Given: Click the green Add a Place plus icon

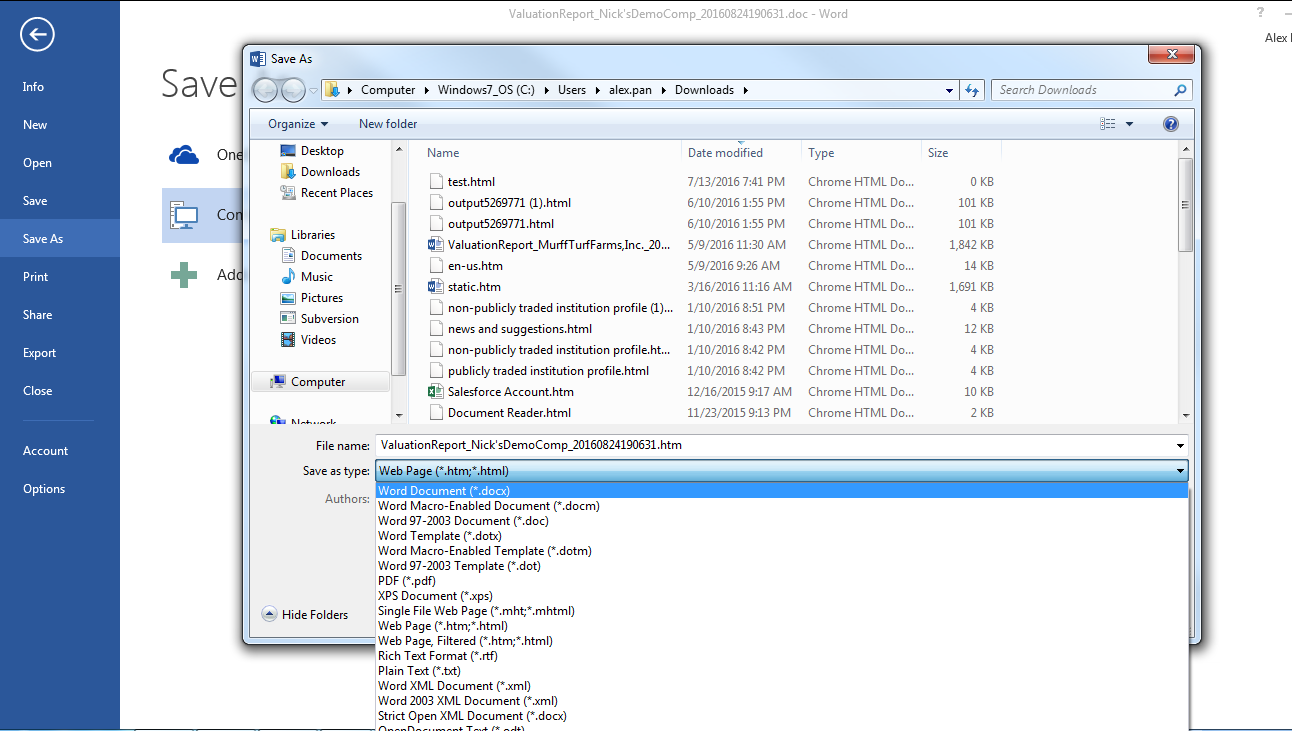Looking at the screenshot, I should [184, 275].
